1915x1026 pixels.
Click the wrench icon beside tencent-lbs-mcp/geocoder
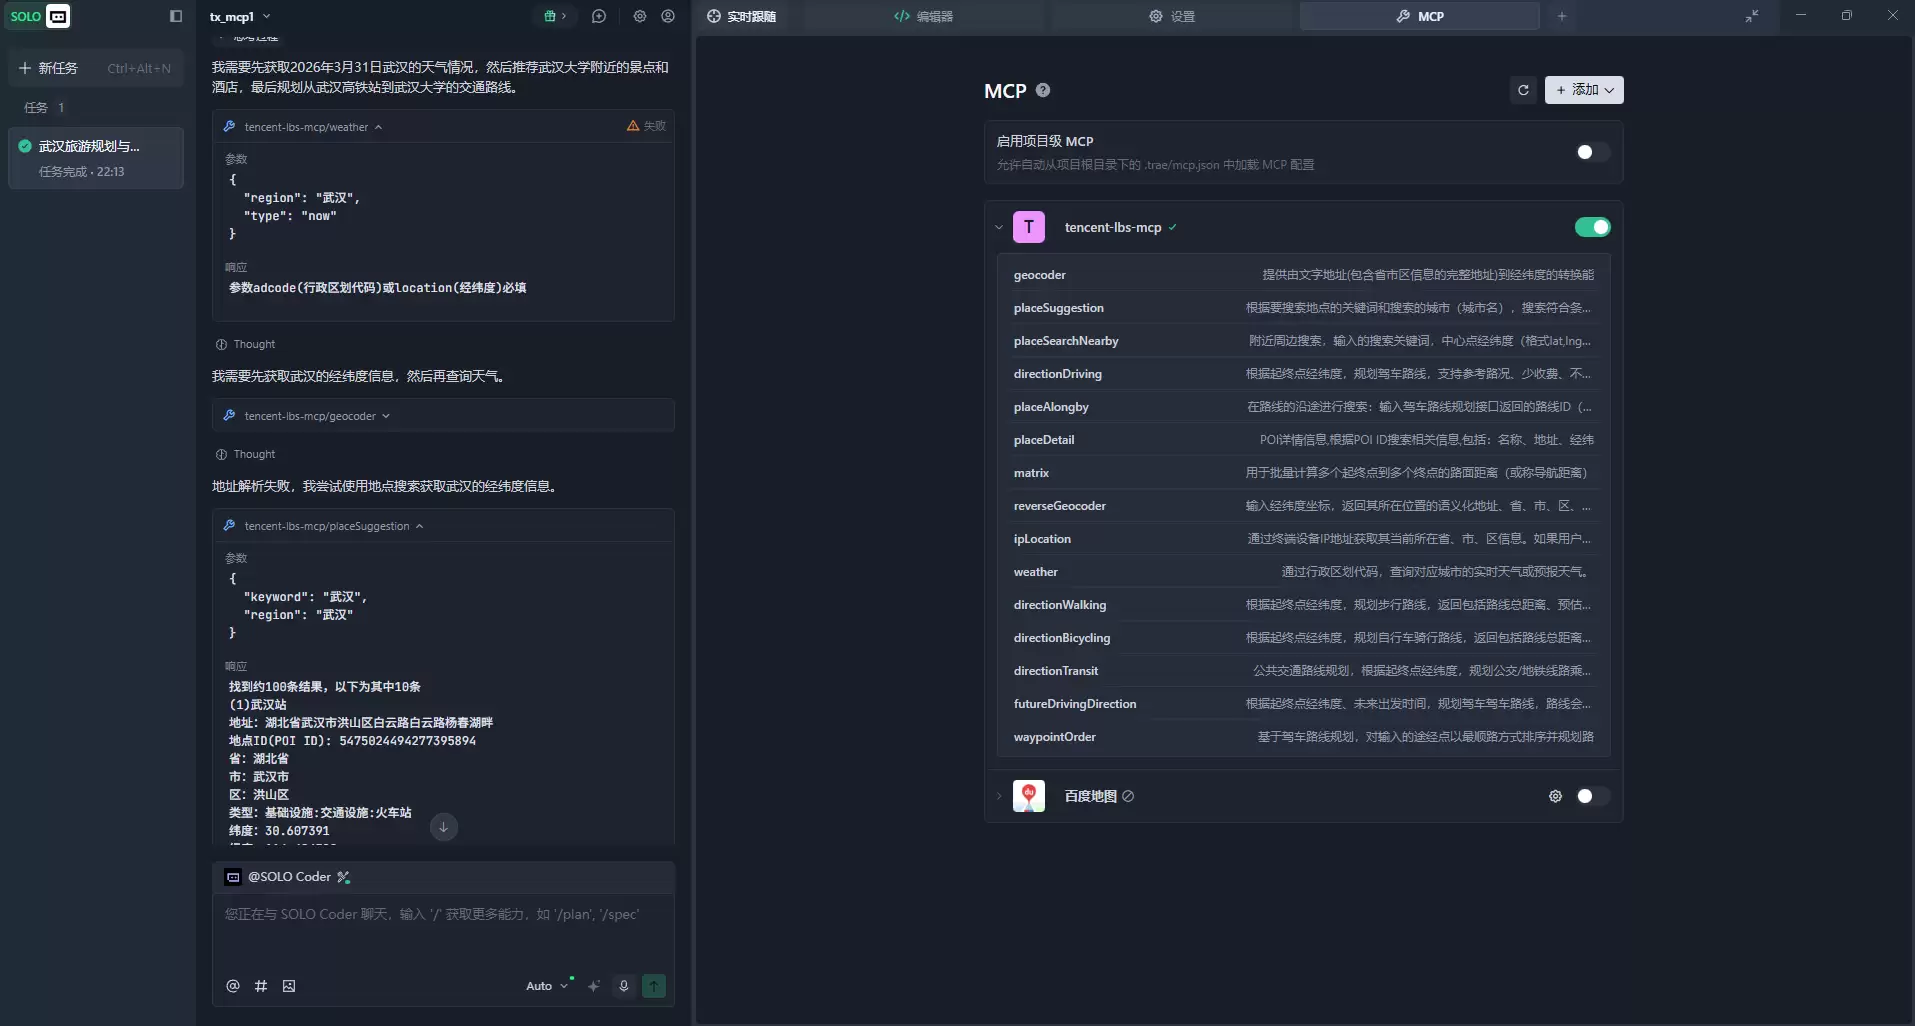click(x=229, y=415)
